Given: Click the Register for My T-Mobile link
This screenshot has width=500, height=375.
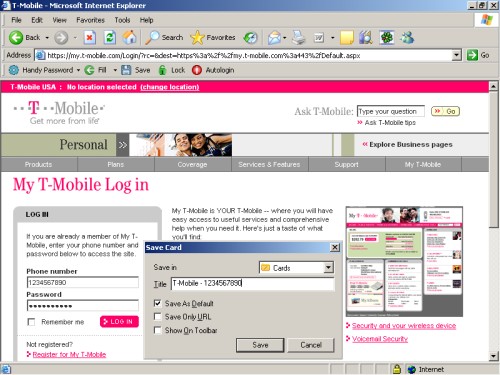Looking at the screenshot, I should pyautogui.click(x=69, y=354).
